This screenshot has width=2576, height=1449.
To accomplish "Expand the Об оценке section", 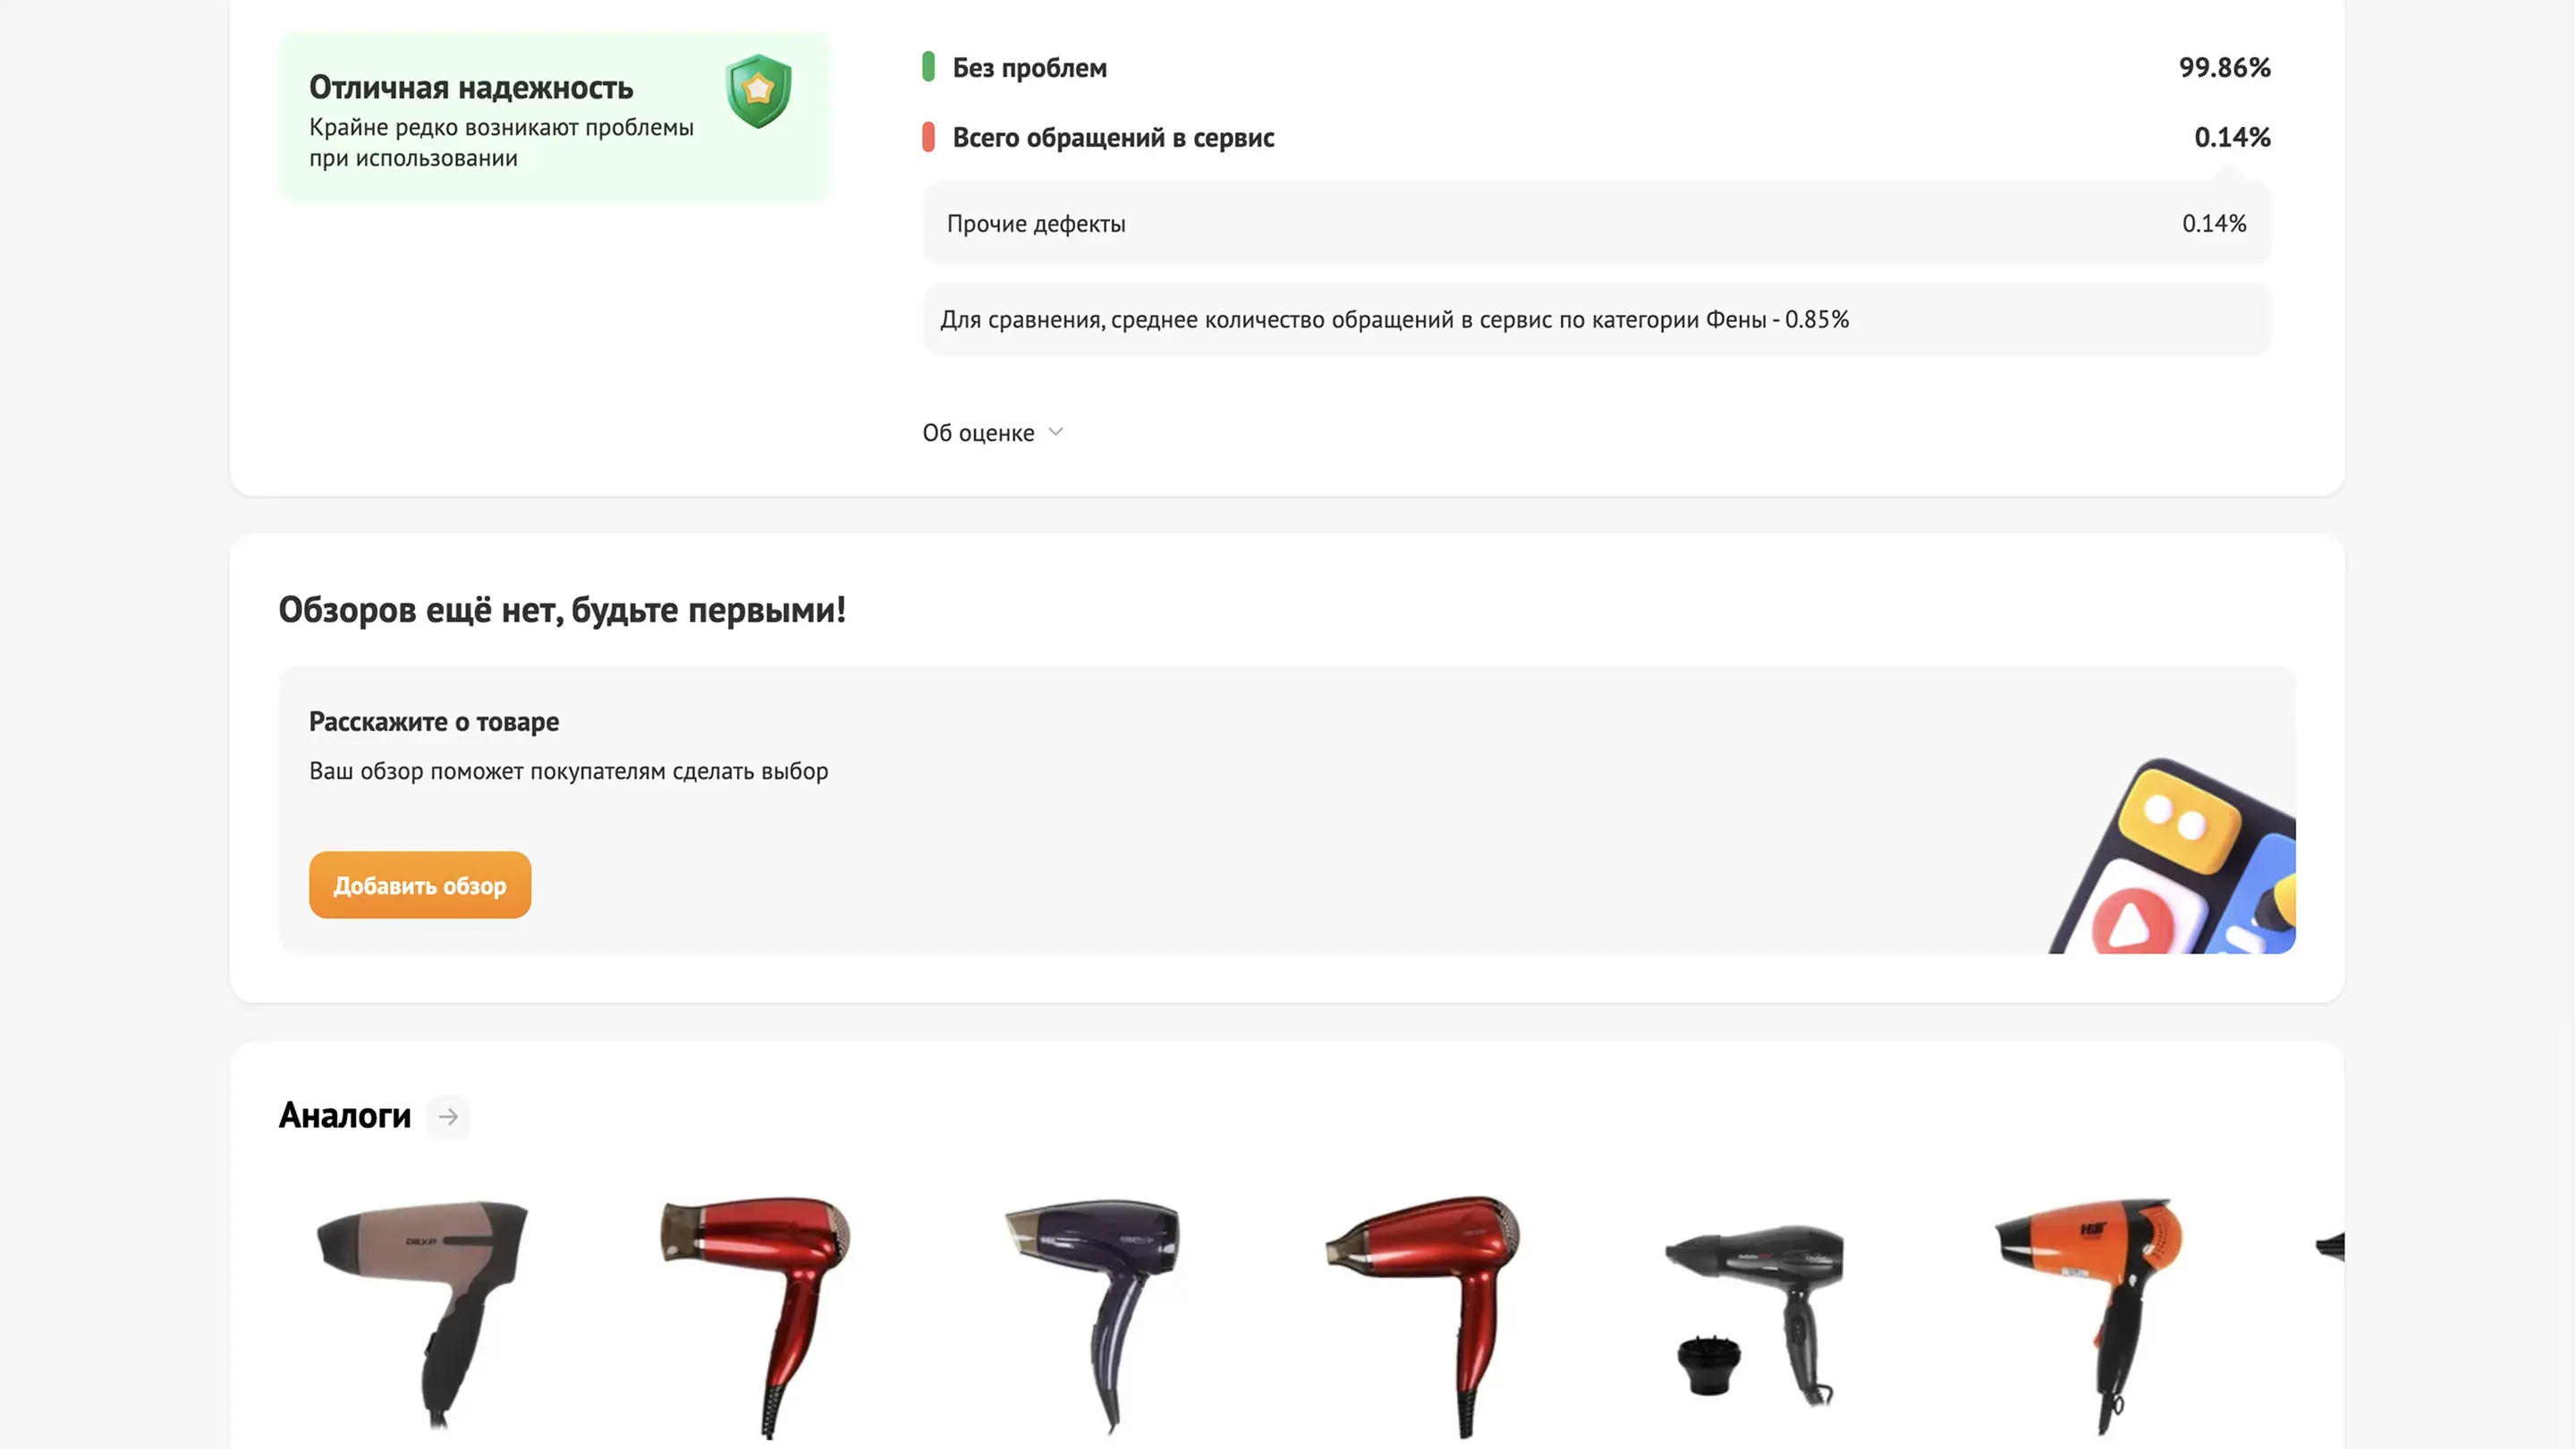I will coord(992,433).
